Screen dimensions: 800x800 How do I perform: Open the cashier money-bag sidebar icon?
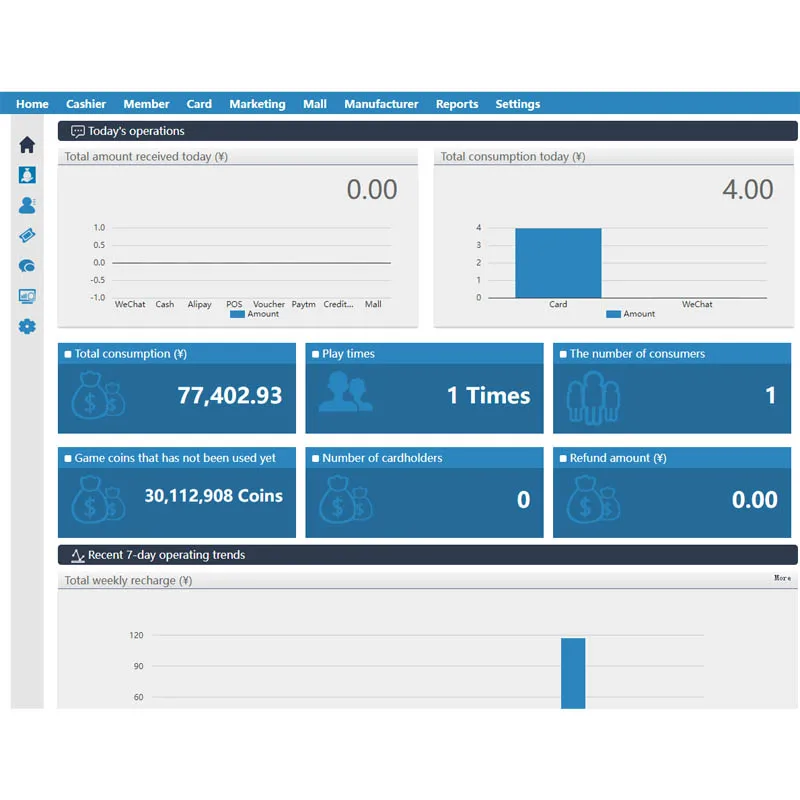click(x=27, y=175)
